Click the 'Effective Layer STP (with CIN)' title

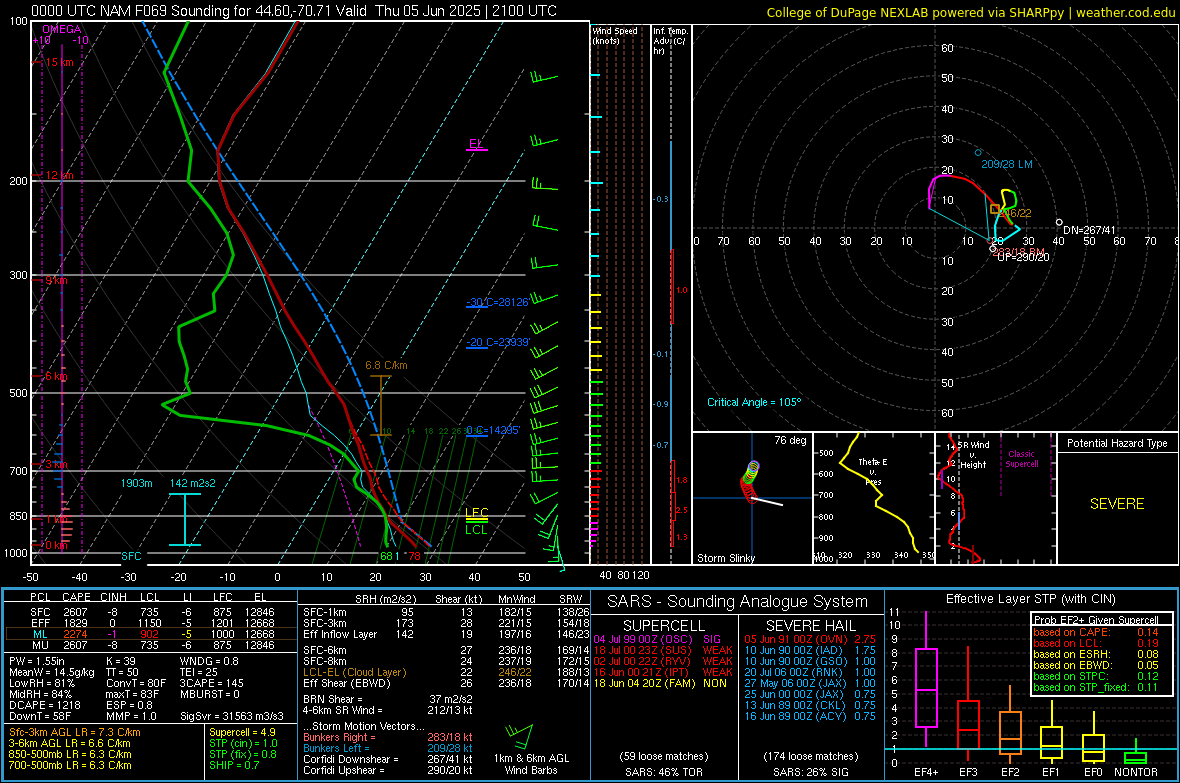(x=1030, y=599)
